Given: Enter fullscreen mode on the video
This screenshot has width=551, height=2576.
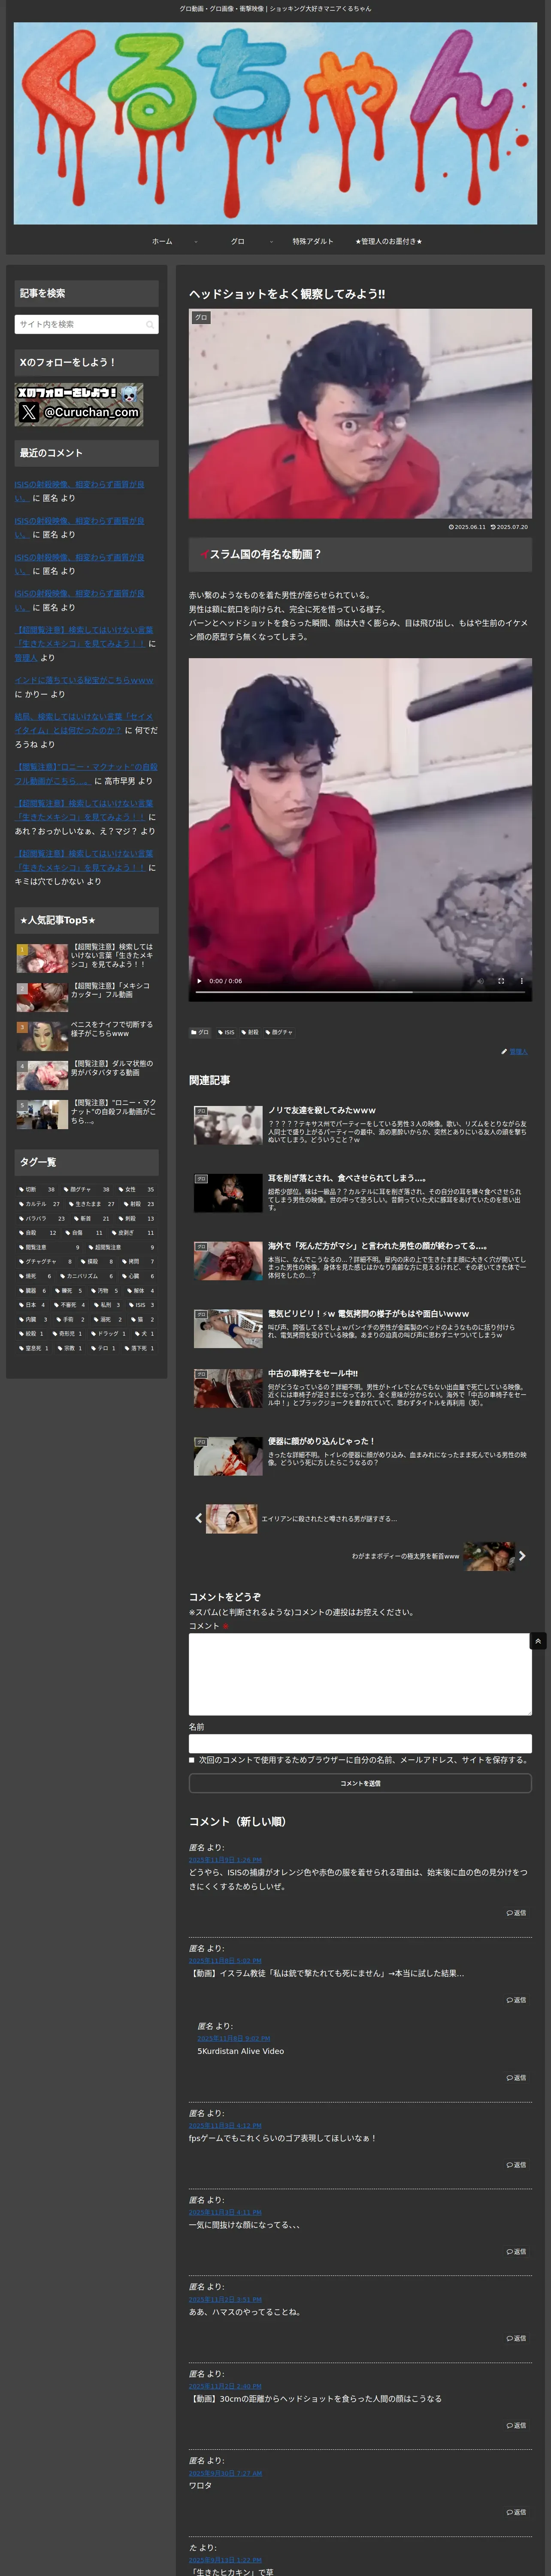Looking at the screenshot, I should point(501,981).
